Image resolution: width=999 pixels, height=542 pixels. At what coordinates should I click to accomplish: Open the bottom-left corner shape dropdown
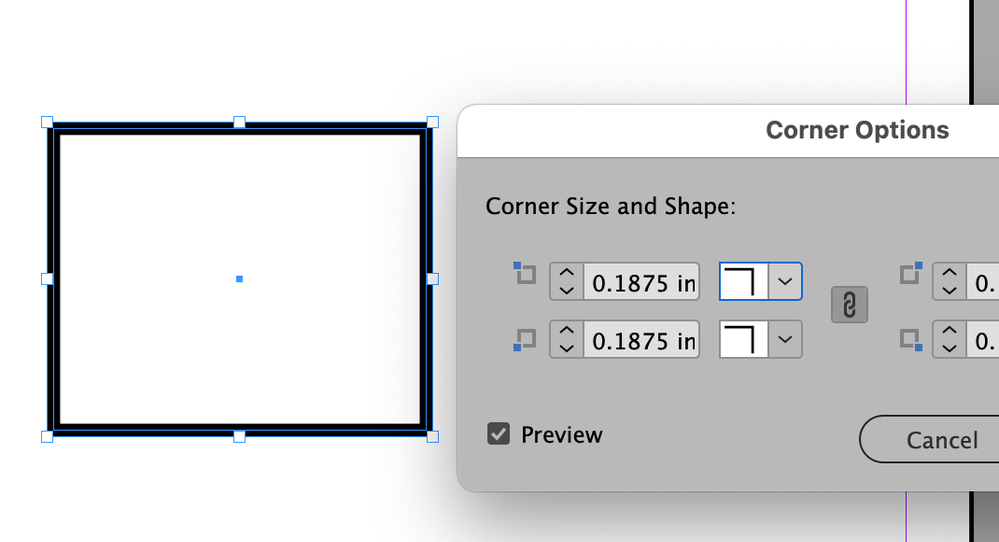coord(785,340)
